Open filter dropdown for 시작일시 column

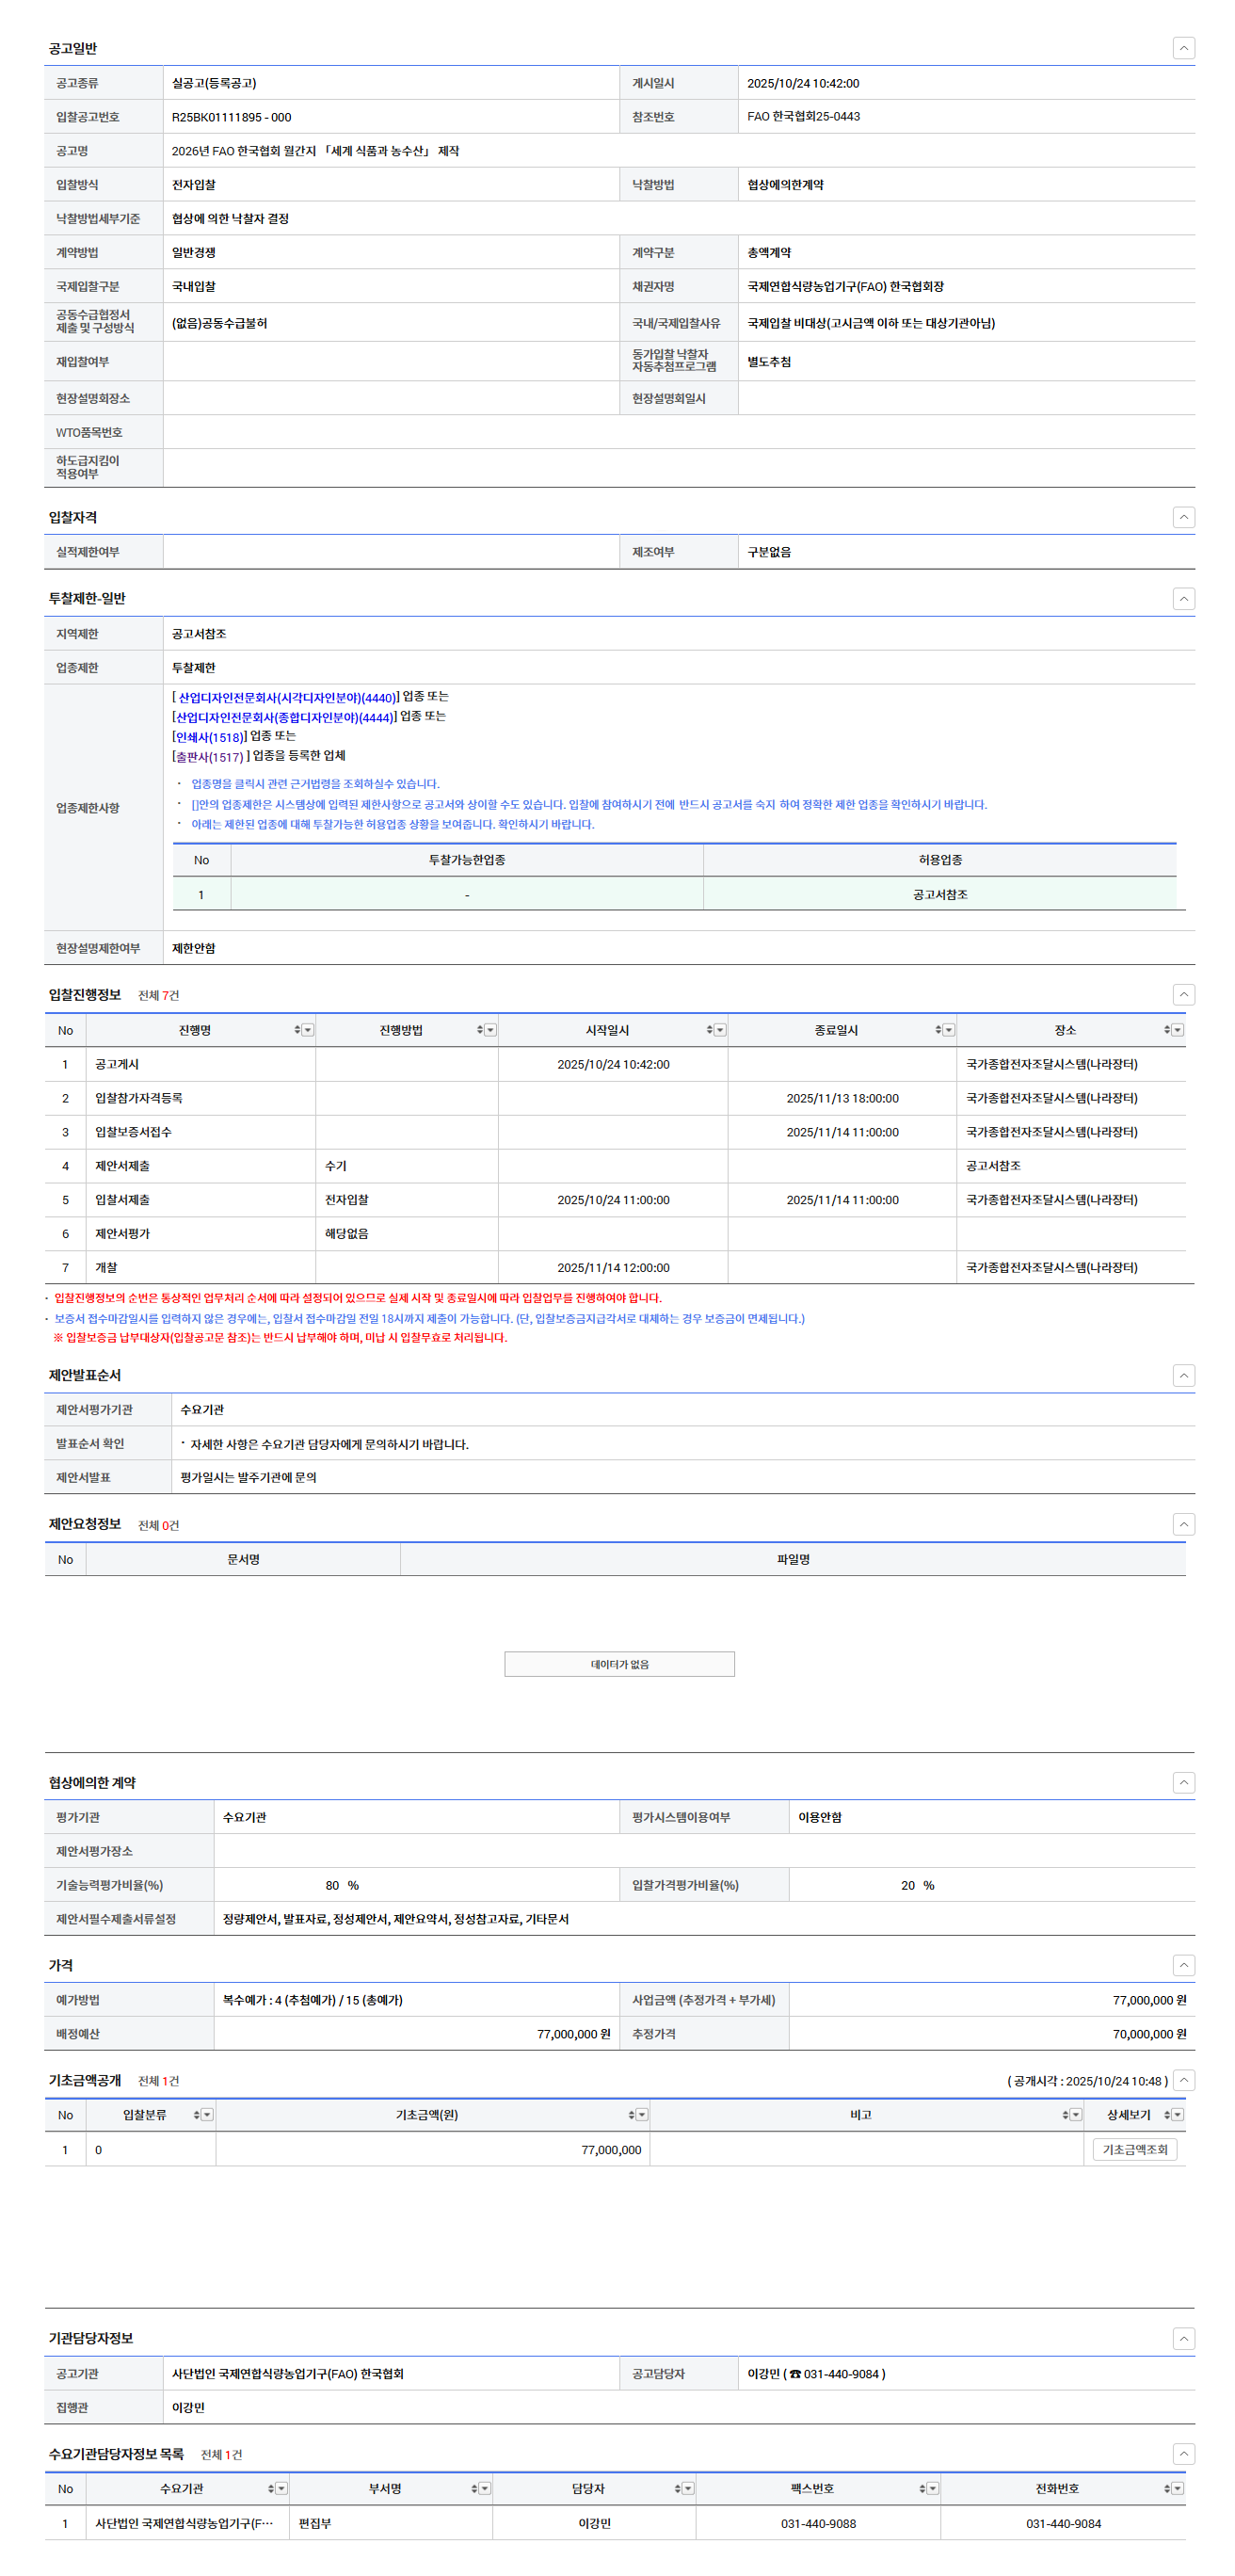pos(720,1030)
